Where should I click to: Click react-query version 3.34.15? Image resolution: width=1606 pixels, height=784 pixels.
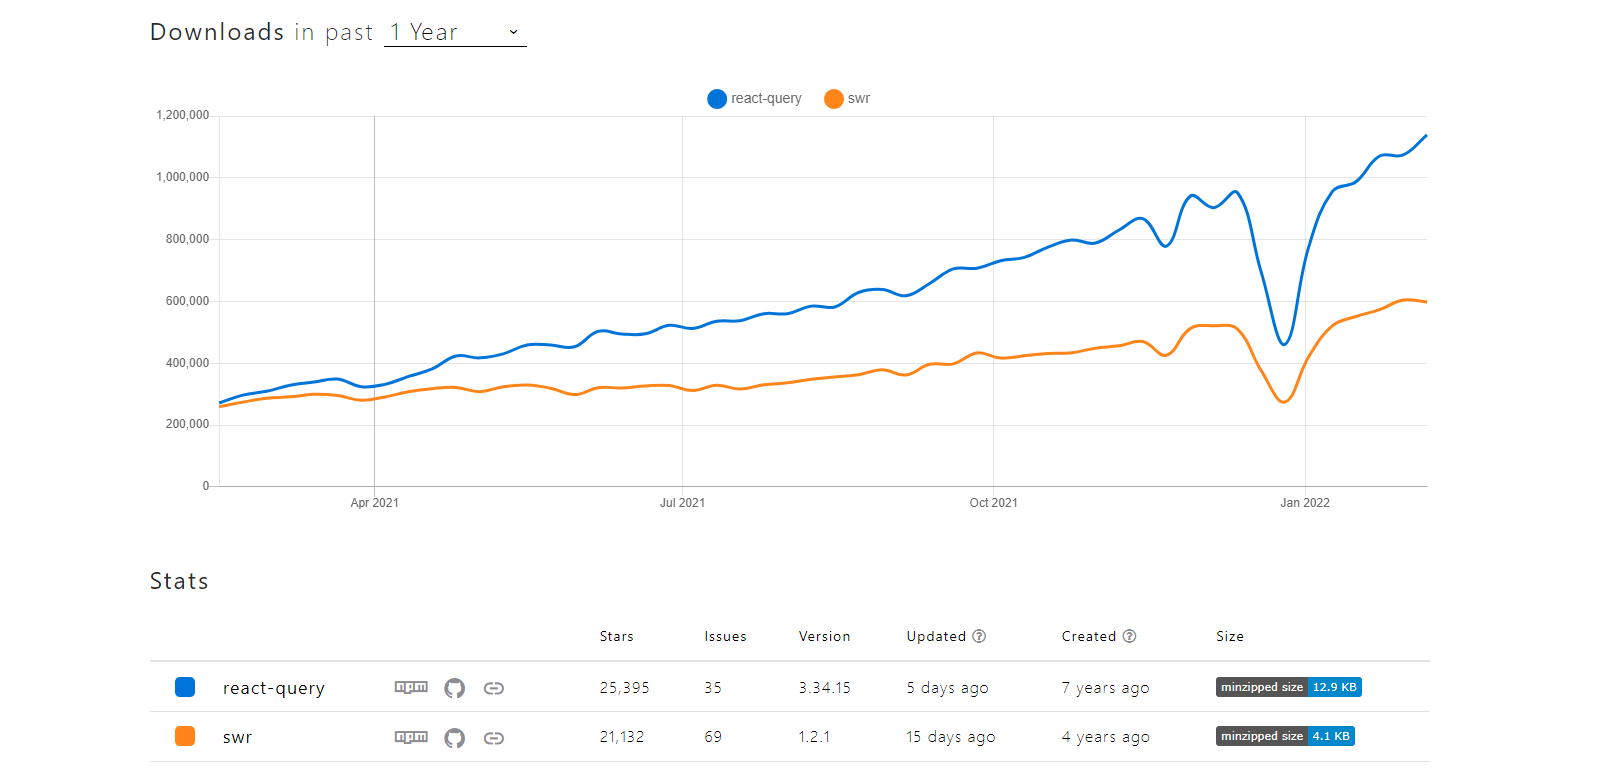click(x=824, y=687)
